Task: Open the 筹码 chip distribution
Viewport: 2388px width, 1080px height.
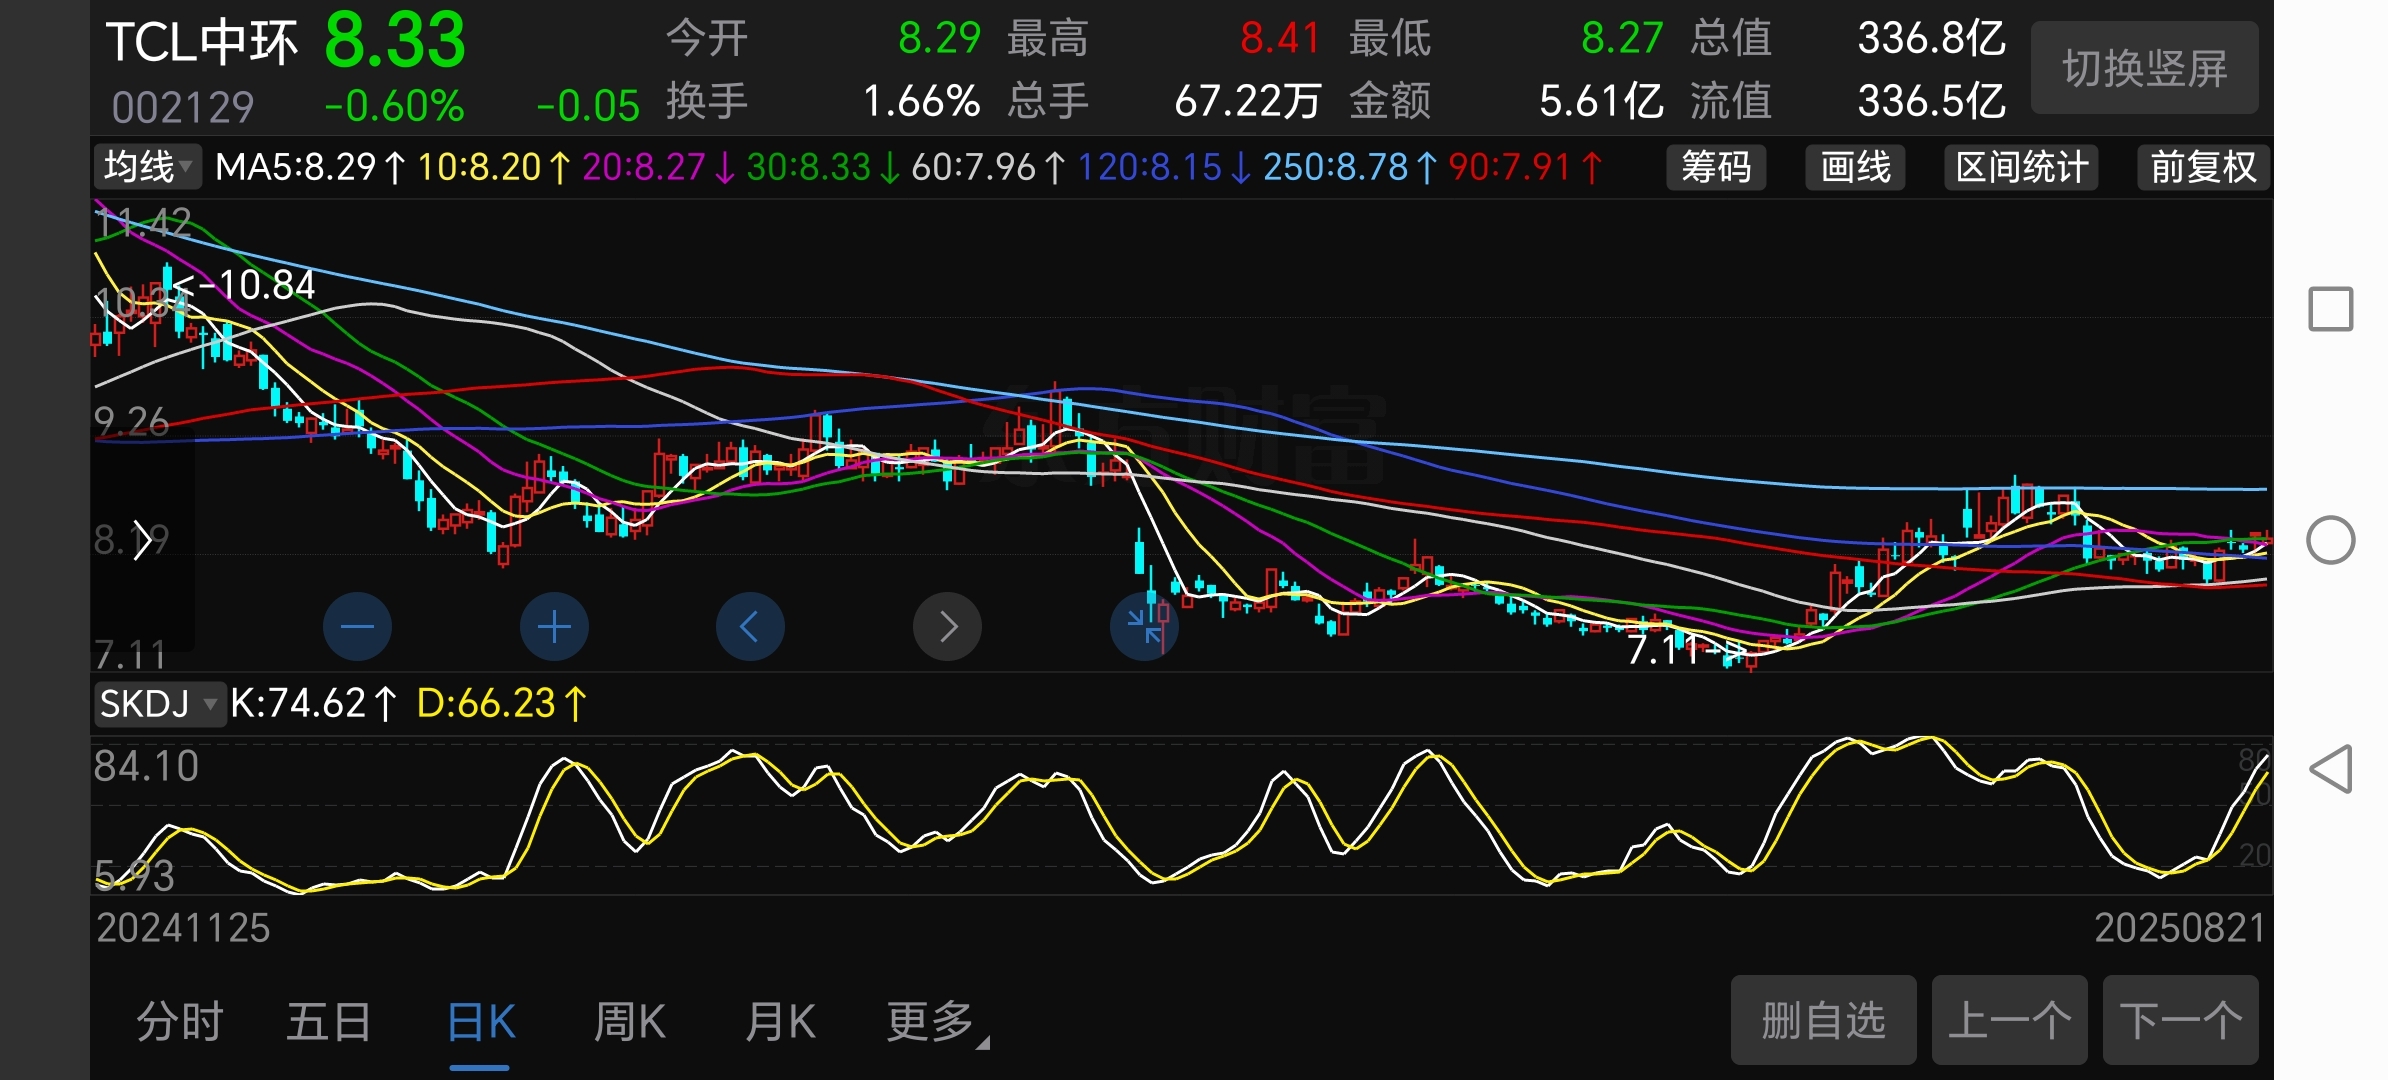Action: tap(1716, 167)
